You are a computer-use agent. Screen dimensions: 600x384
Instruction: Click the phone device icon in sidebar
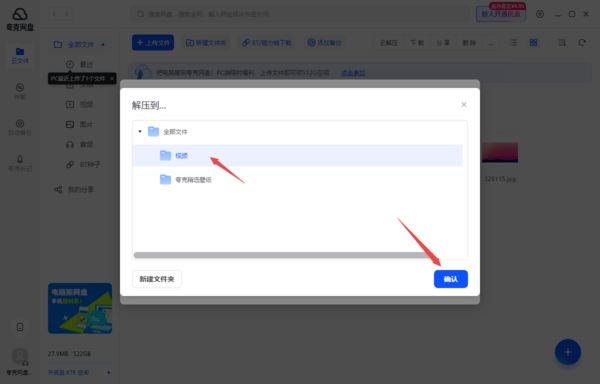pos(20,327)
